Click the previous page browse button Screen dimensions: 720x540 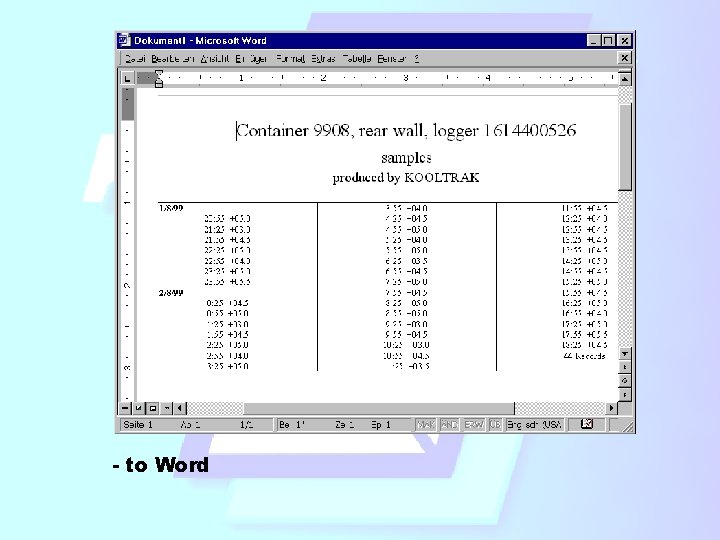click(624, 367)
